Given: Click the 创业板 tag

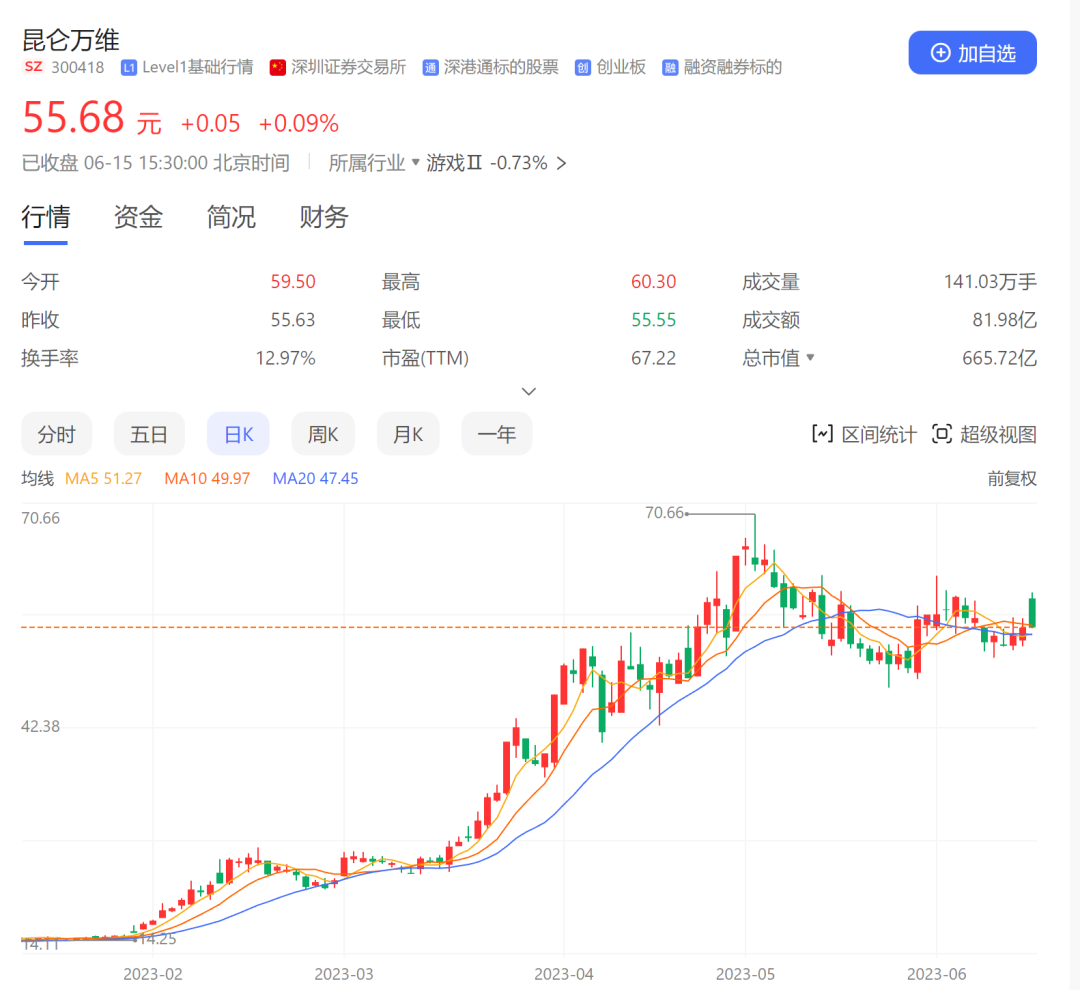Looking at the screenshot, I should [621, 68].
